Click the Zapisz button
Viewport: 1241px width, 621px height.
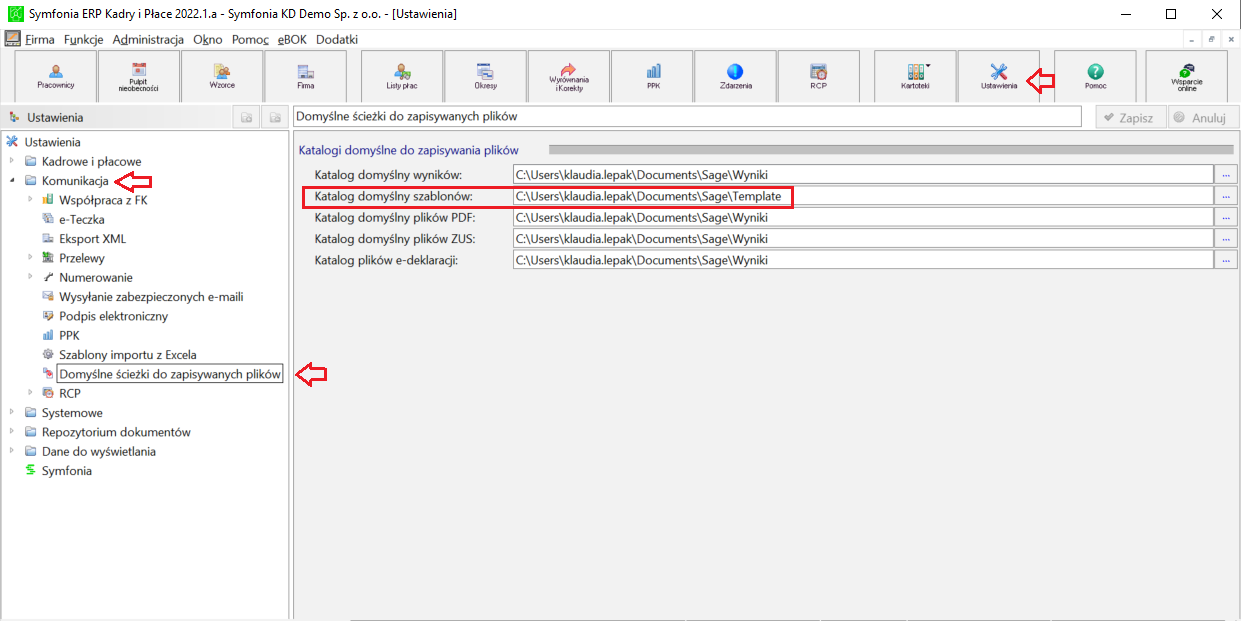(x=1129, y=117)
